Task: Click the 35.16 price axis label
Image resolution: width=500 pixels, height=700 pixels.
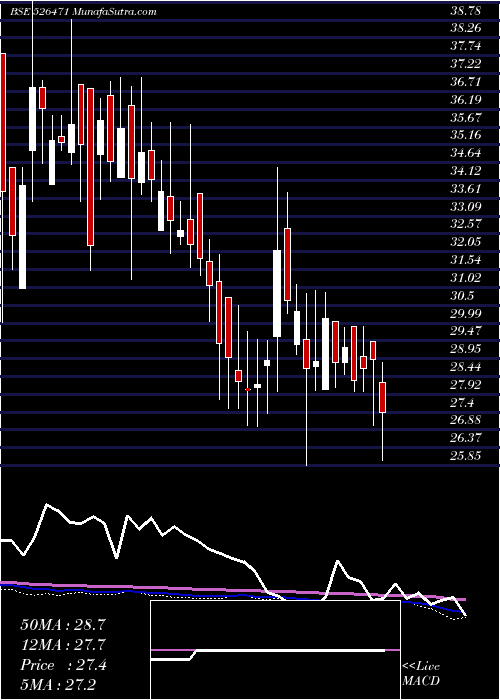Action: coord(465,135)
